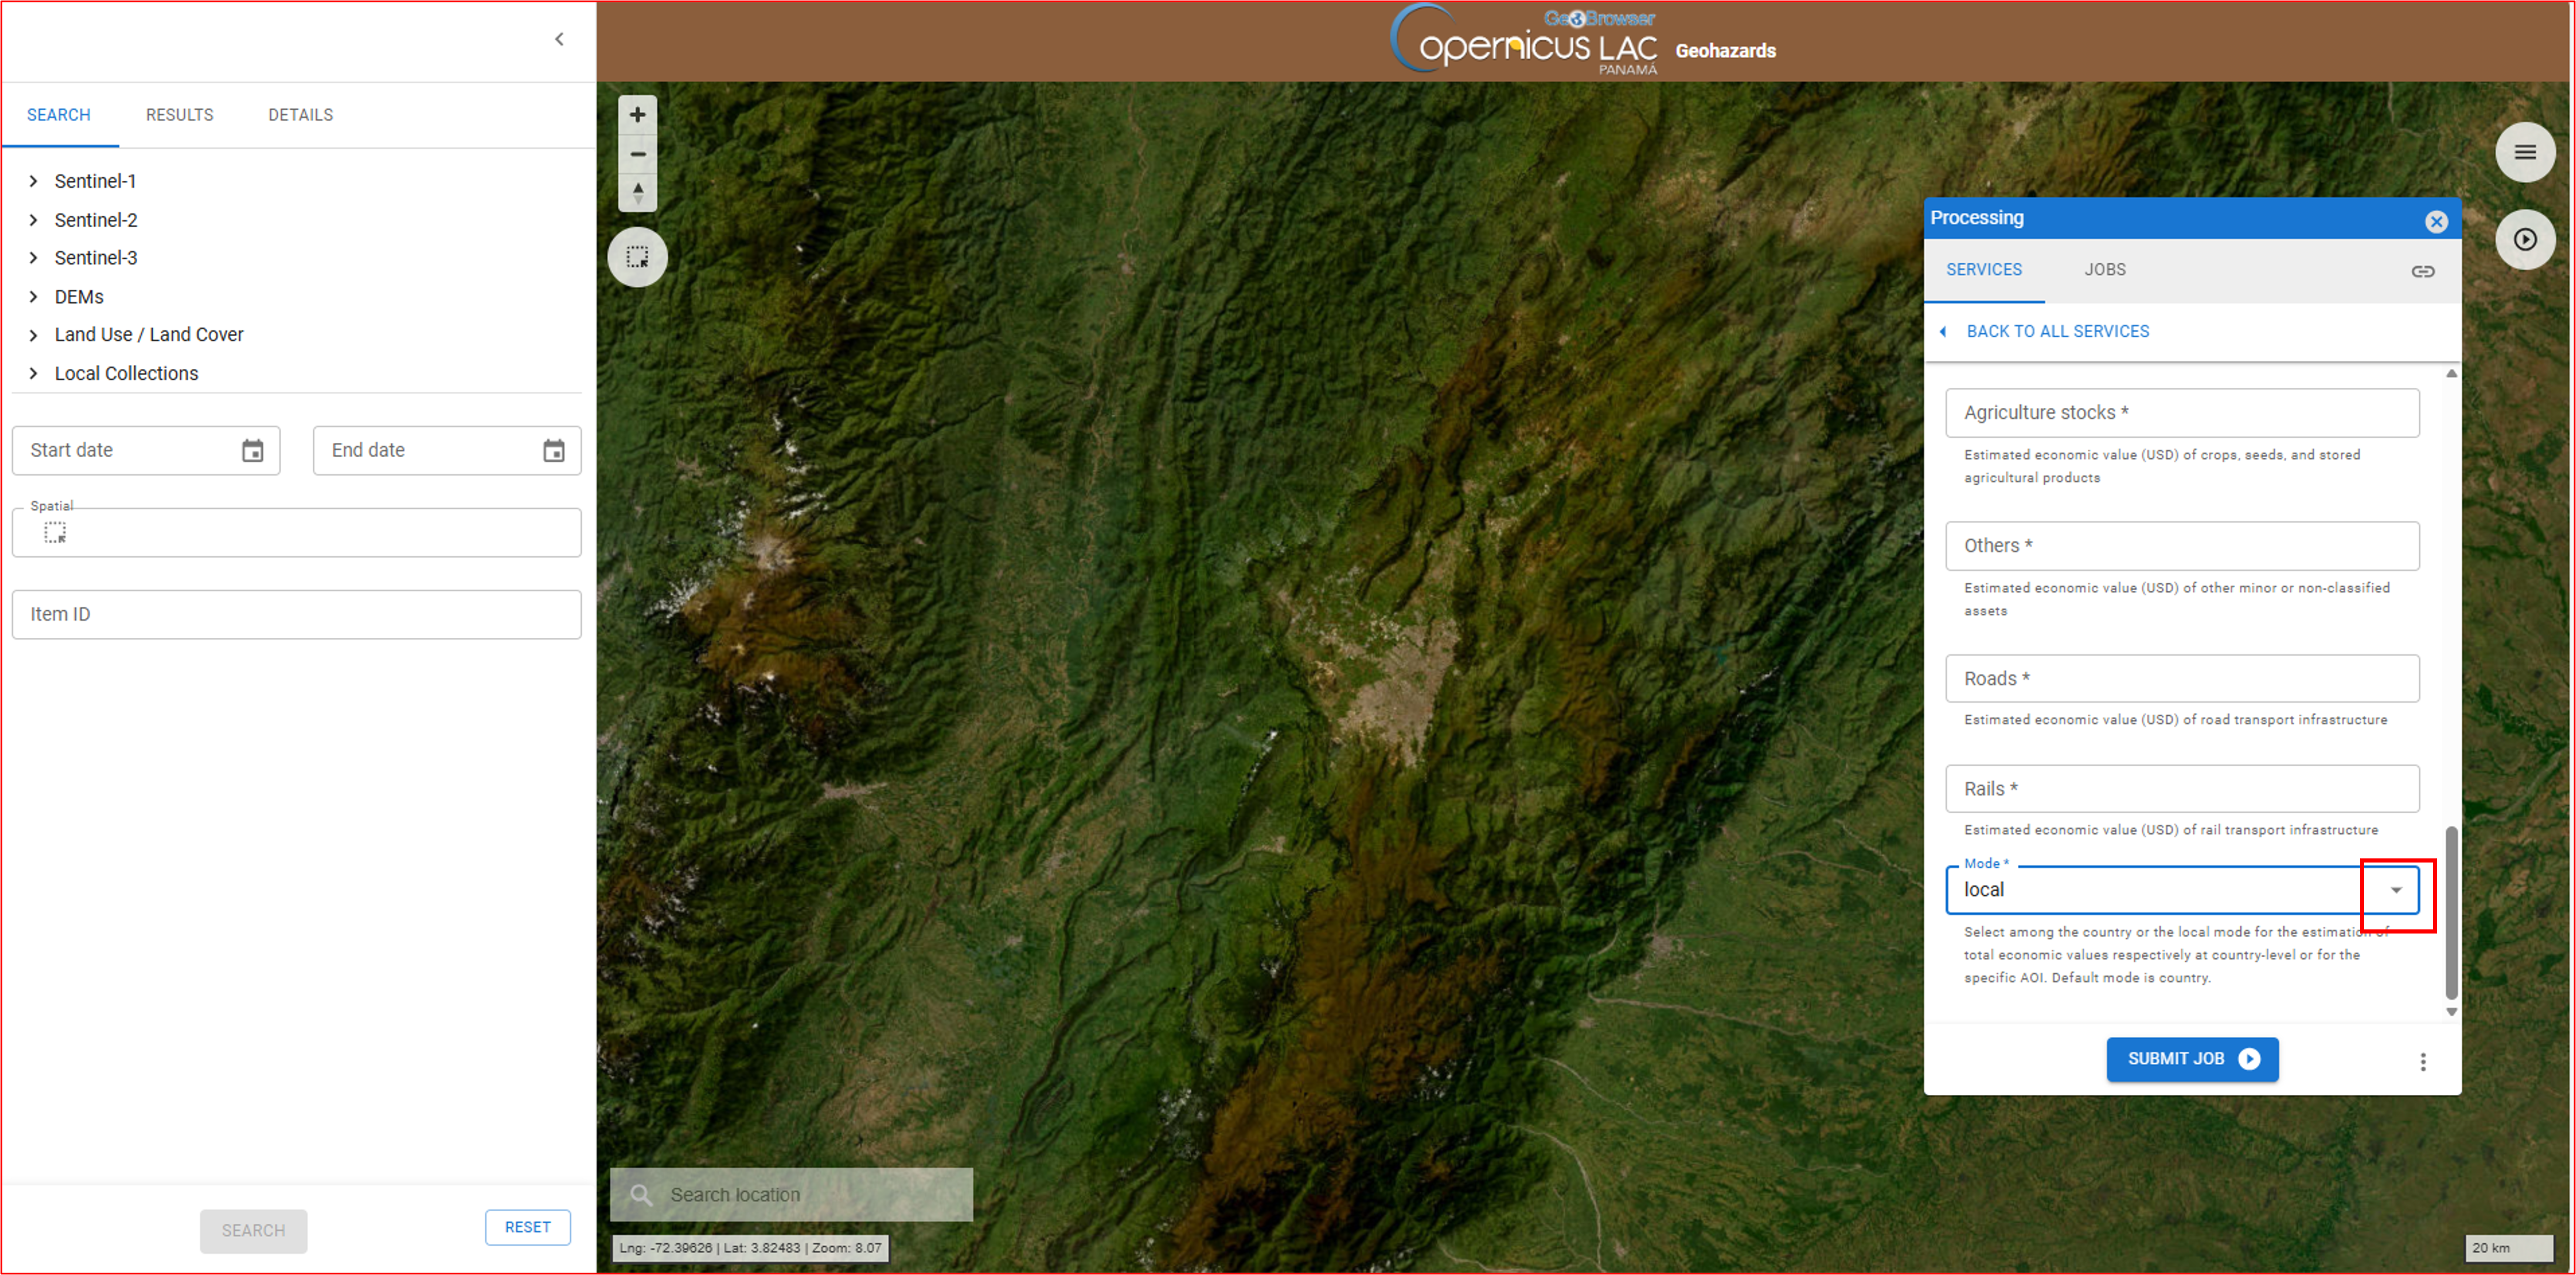Click the circular play icon on the right edge
This screenshot has width=2576, height=1275.
[2525, 239]
